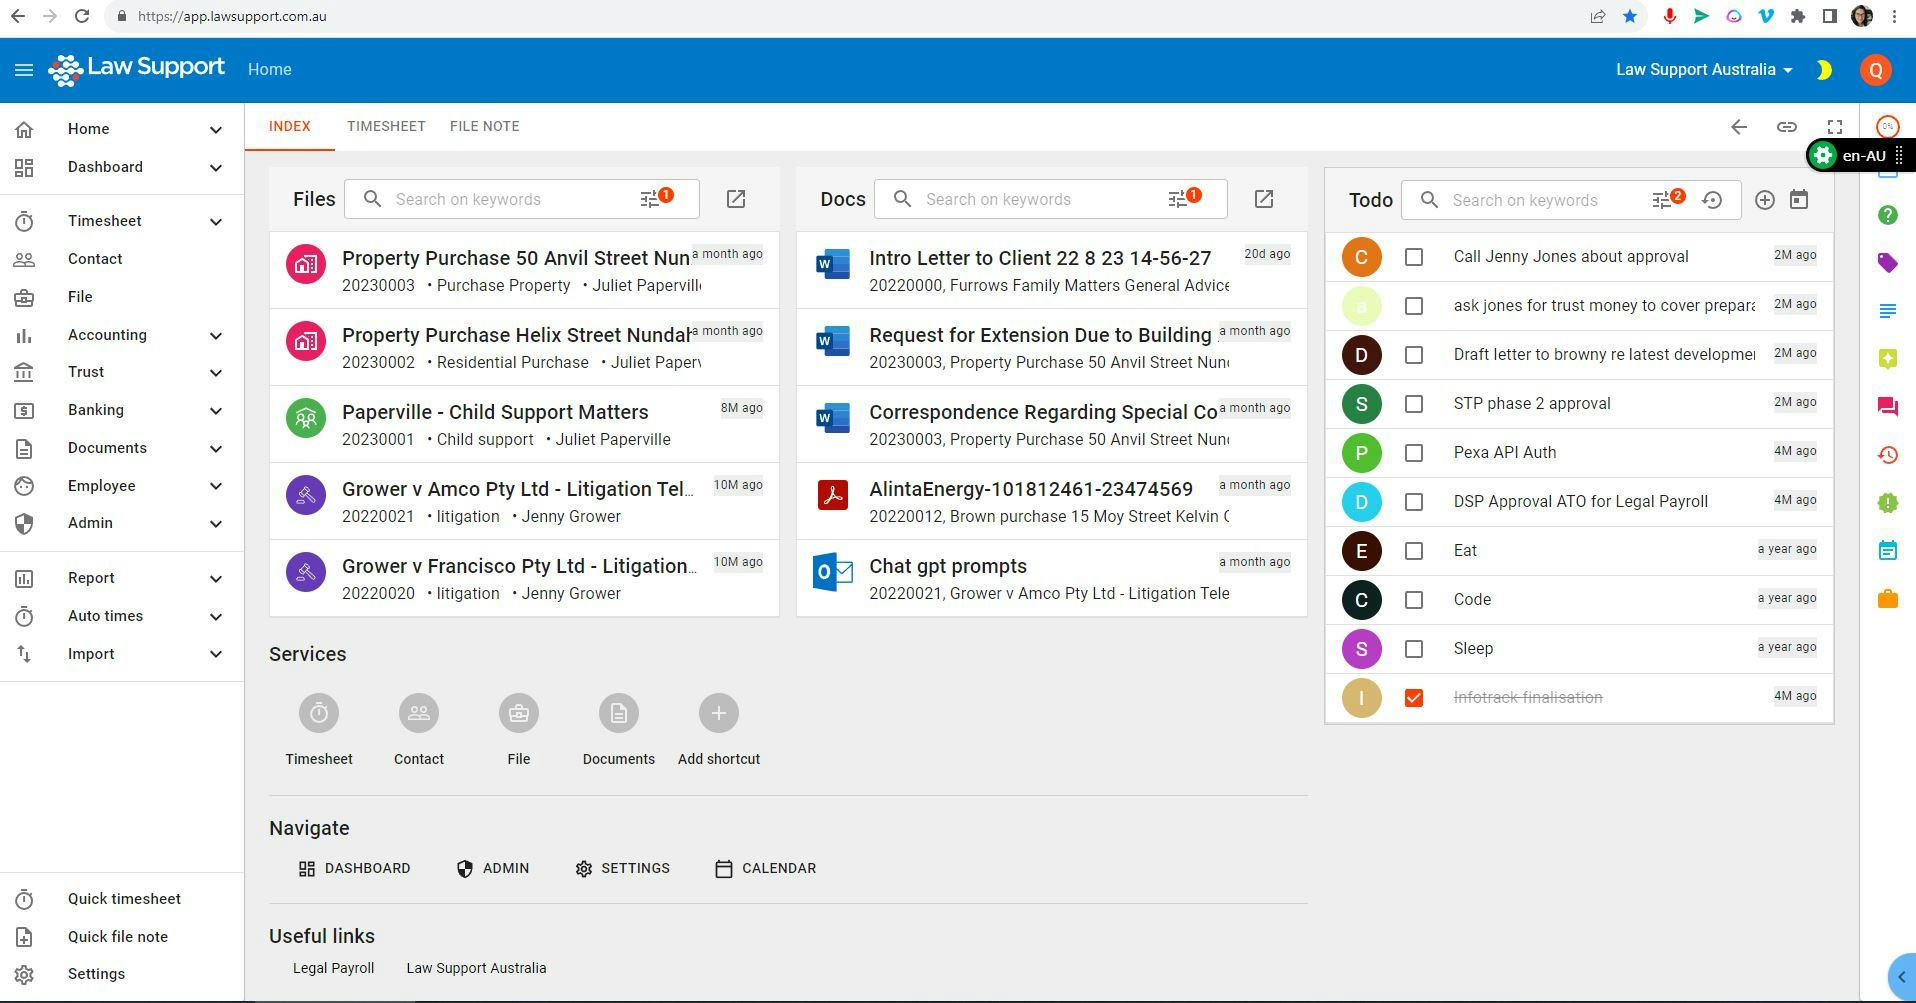The height and width of the screenshot is (1003, 1916).
Task: Click the Todo history icon
Action: [1714, 200]
